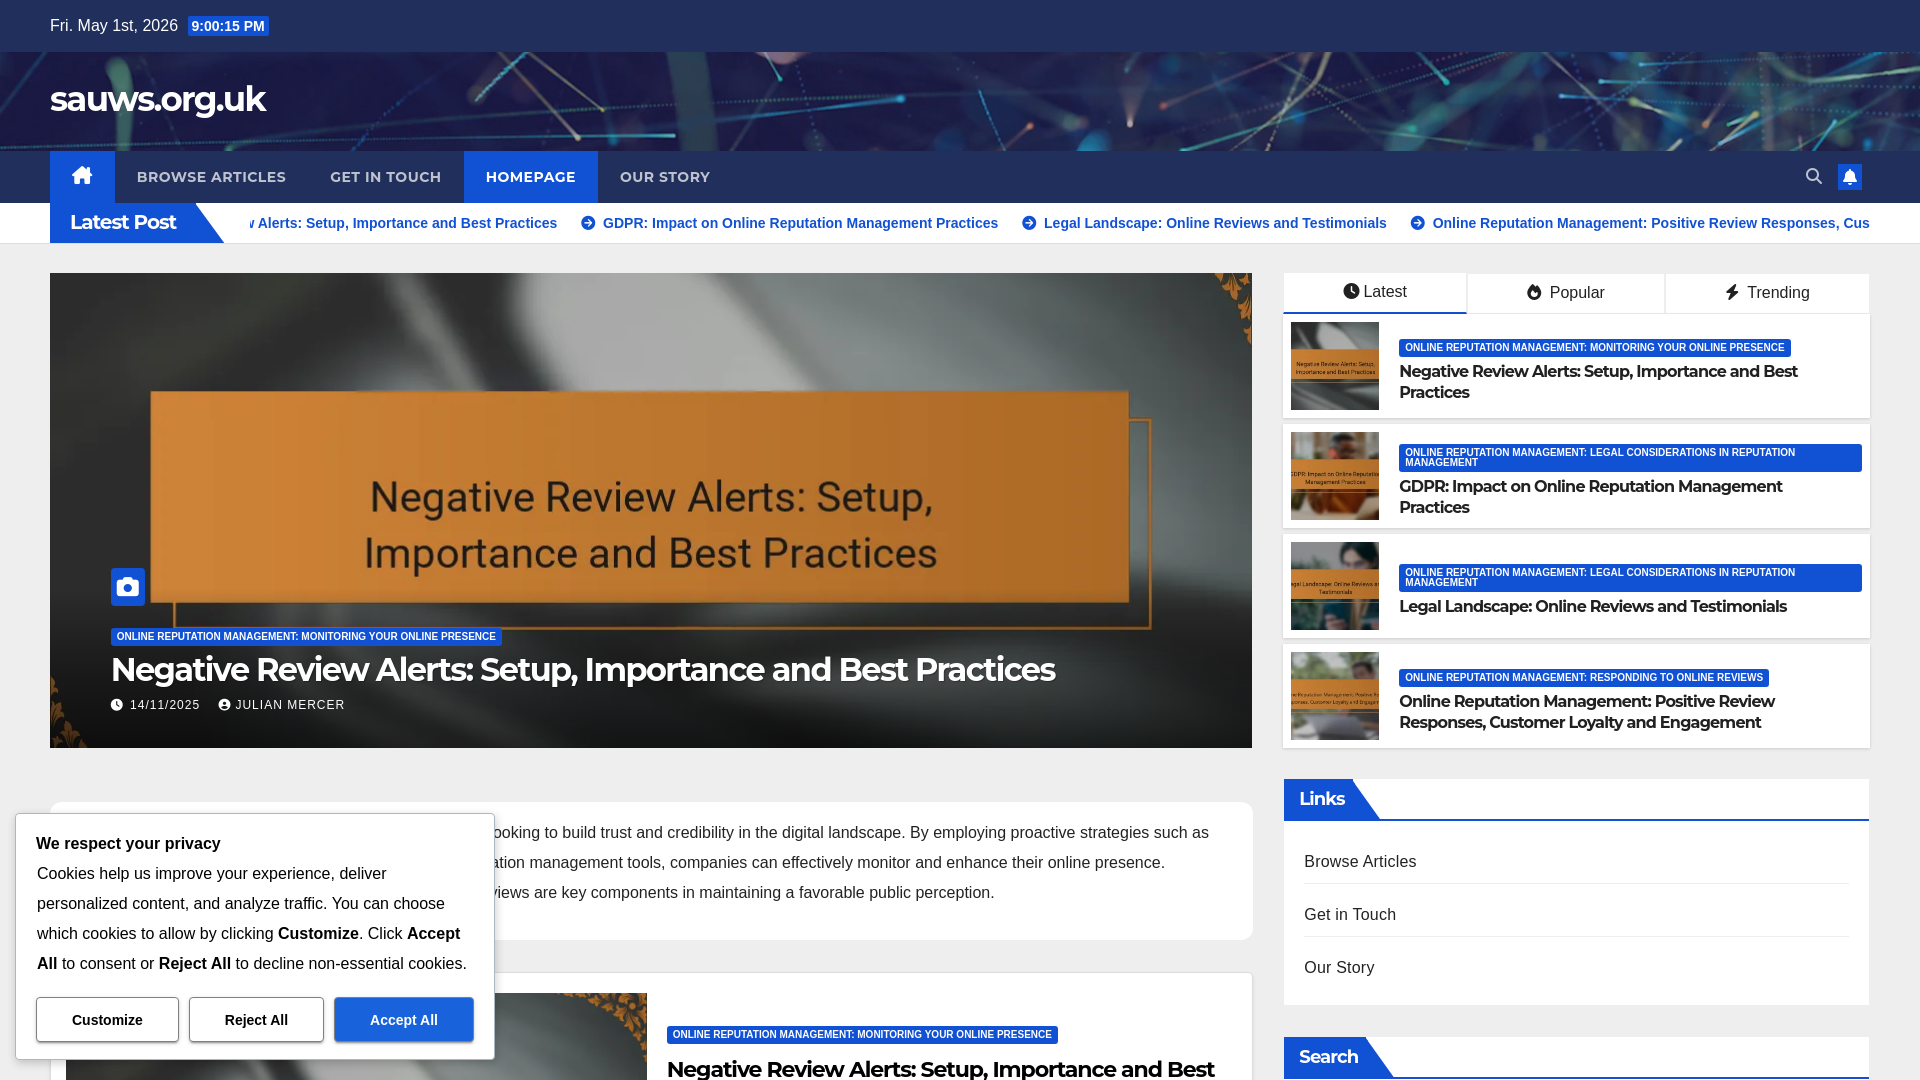Screen dimensions: 1920x1080
Task: Click the arrow icon before the GDPR ticker item
Action: tap(588, 223)
